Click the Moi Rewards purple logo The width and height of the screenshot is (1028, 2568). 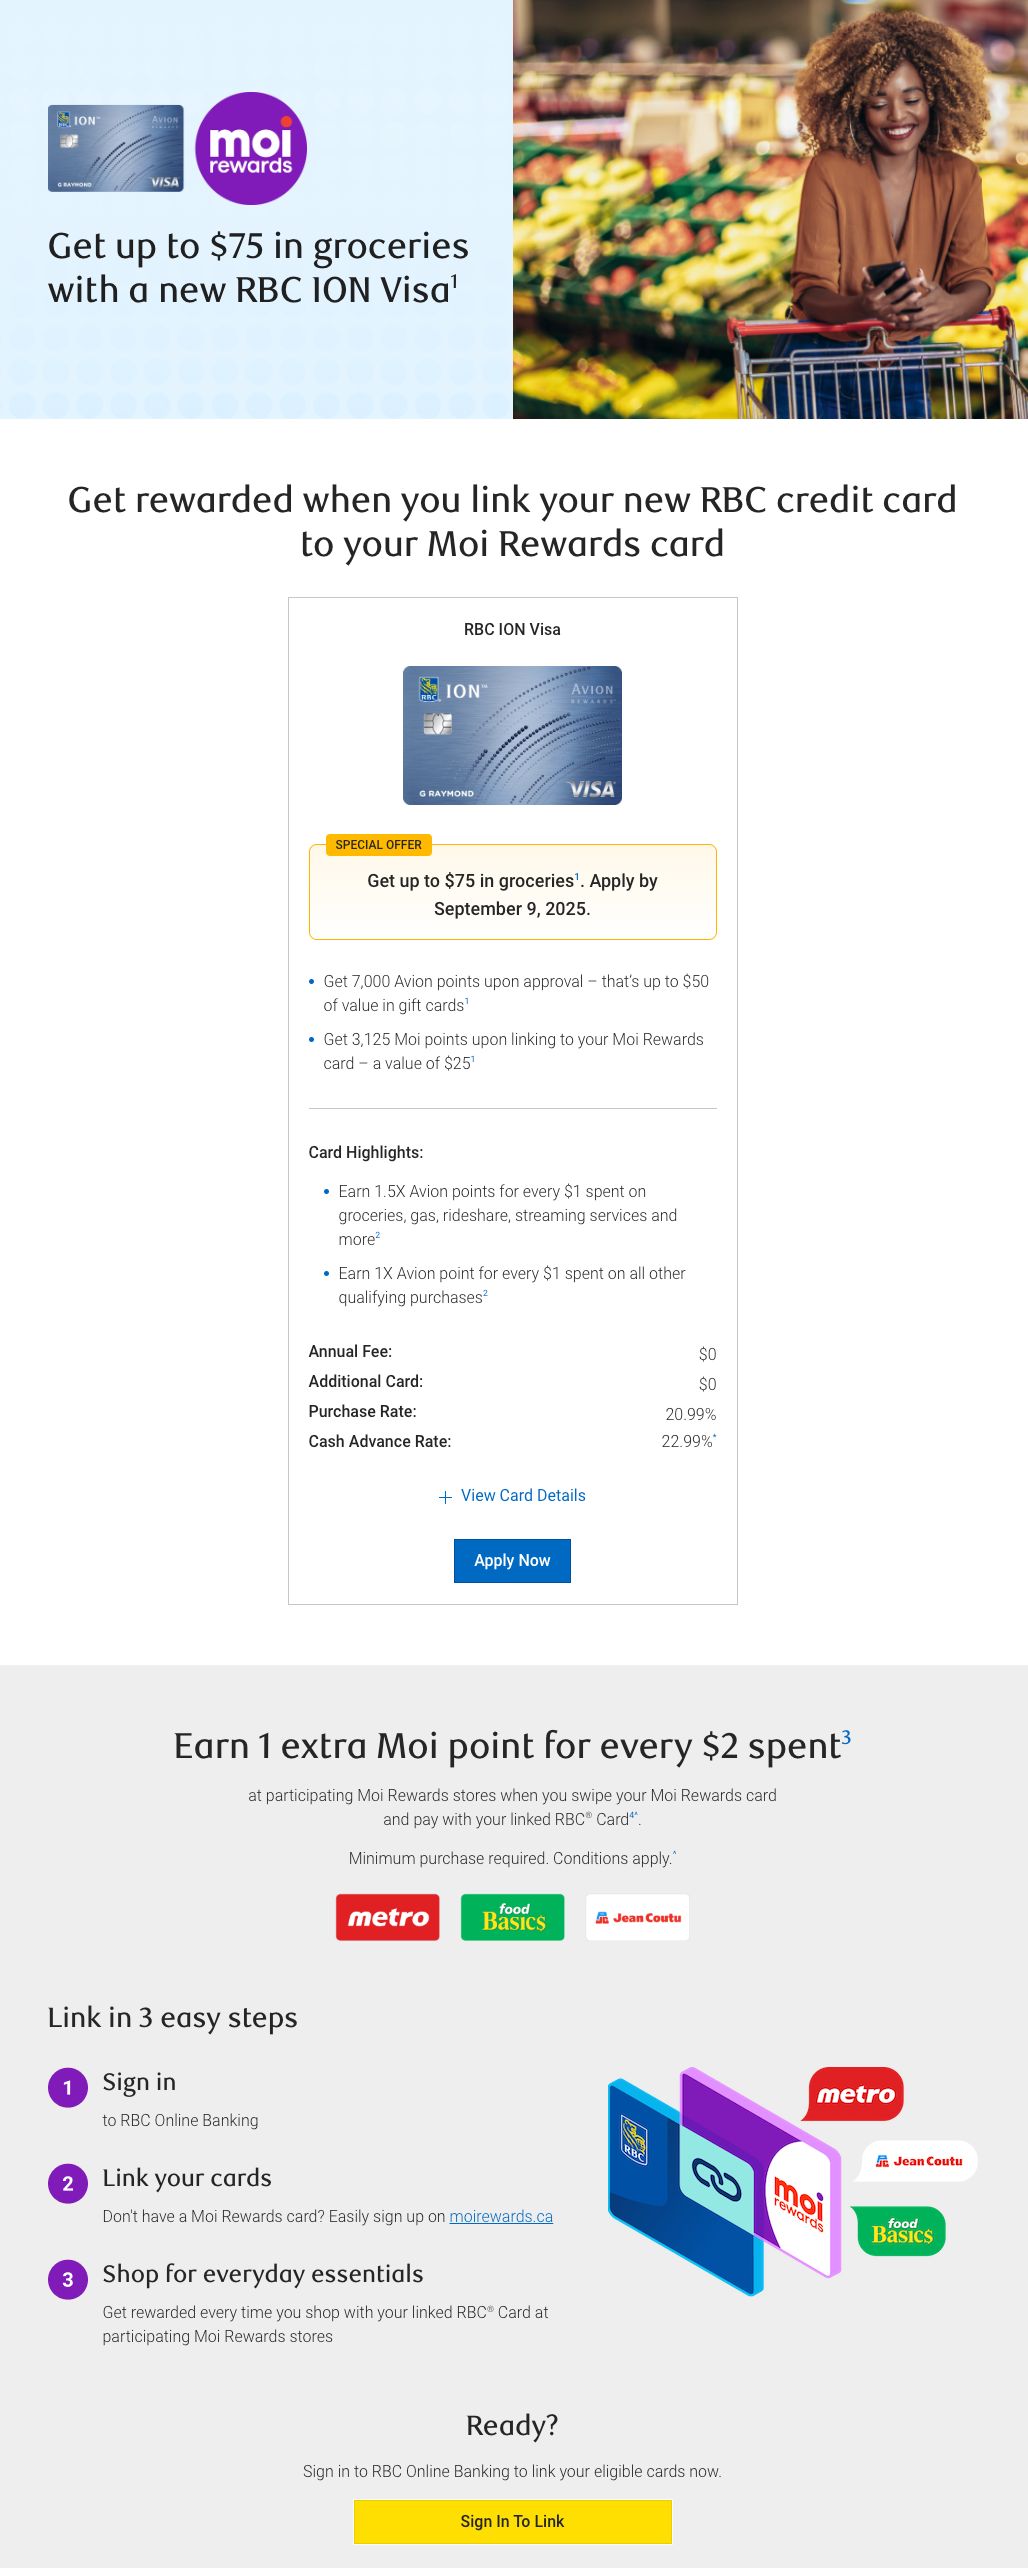pyautogui.click(x=251, y=148)
